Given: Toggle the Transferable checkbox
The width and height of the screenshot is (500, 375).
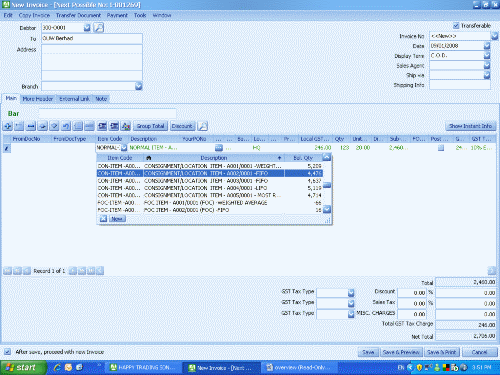Looking at the screenshot, I should (x=456, y=26).
